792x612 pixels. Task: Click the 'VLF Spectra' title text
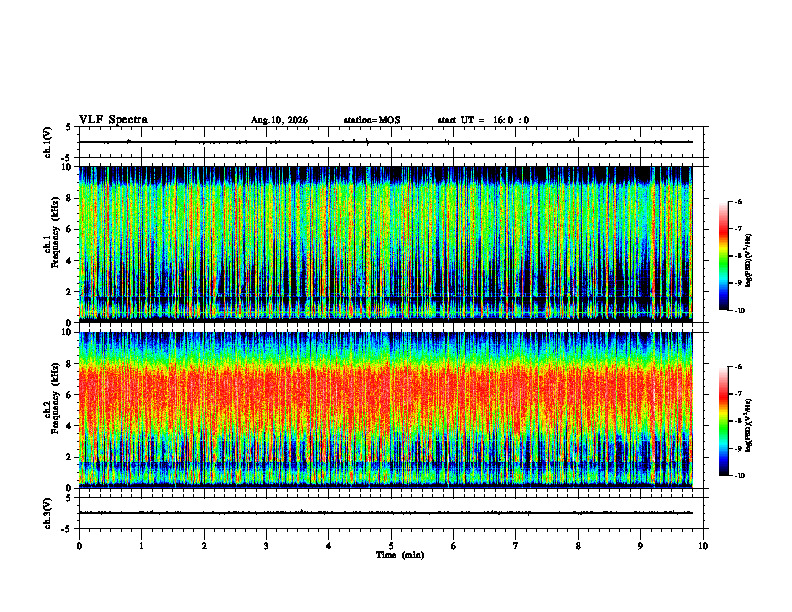point(113,119)
